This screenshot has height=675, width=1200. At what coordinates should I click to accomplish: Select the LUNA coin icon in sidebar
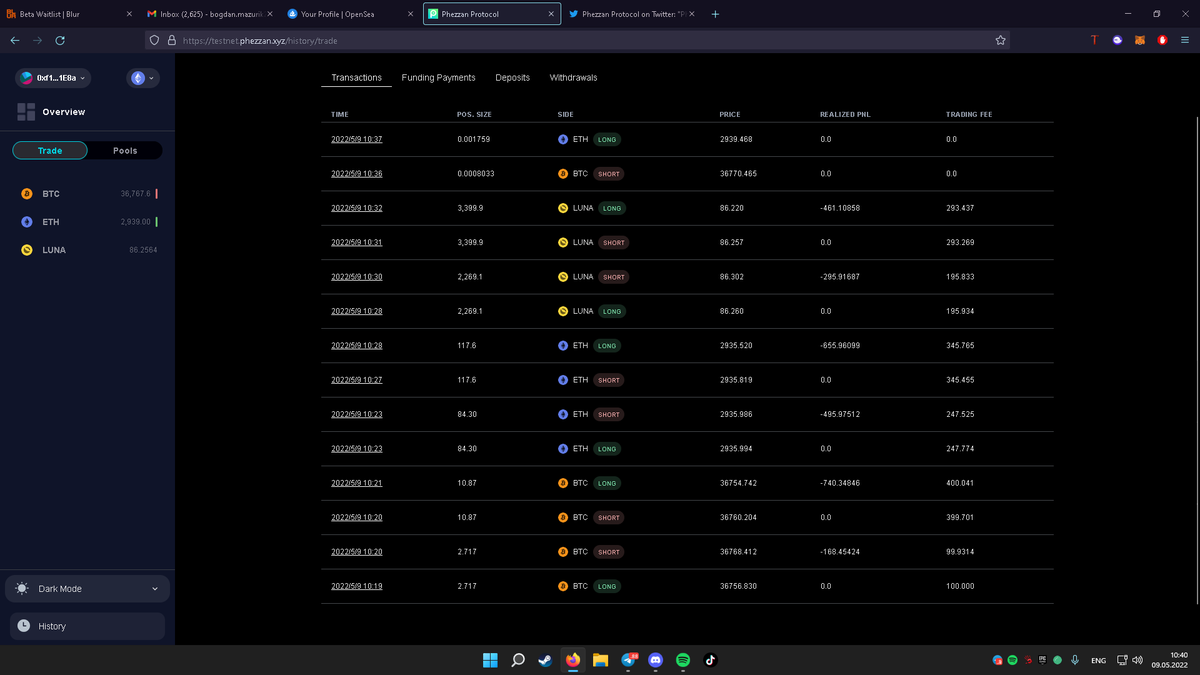tap(27, 250)
